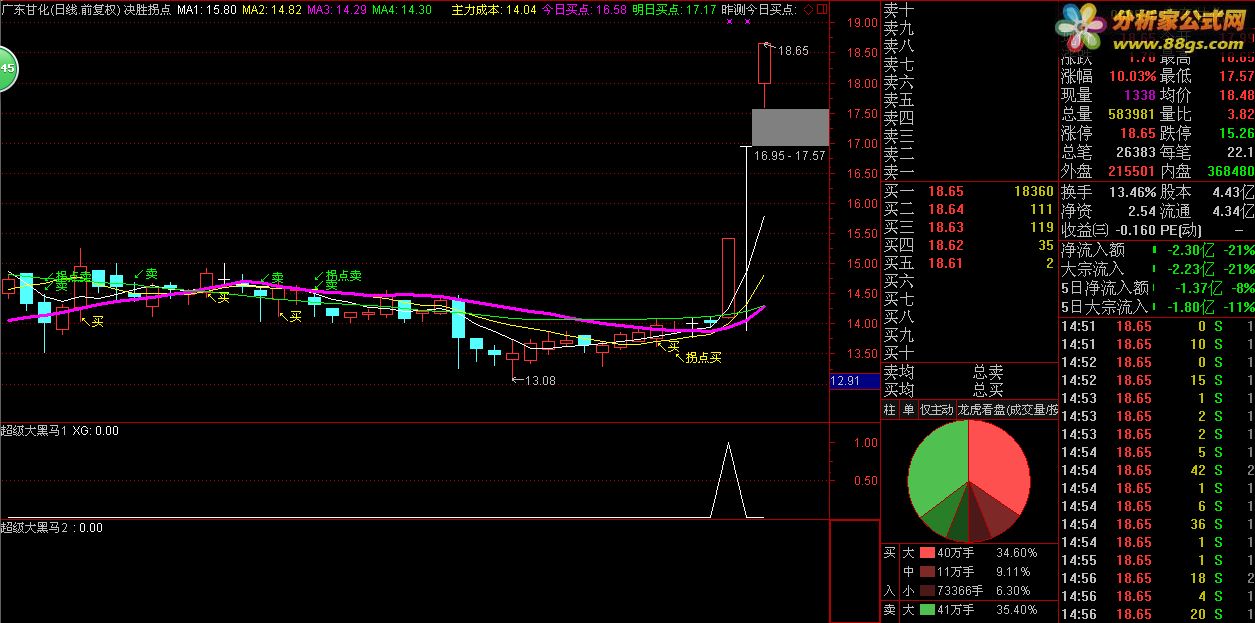The height and width of the screenshot is (623, 1255).
Task: Click the 18.65 high price label on the chart
Action: (x=793, y=51)
